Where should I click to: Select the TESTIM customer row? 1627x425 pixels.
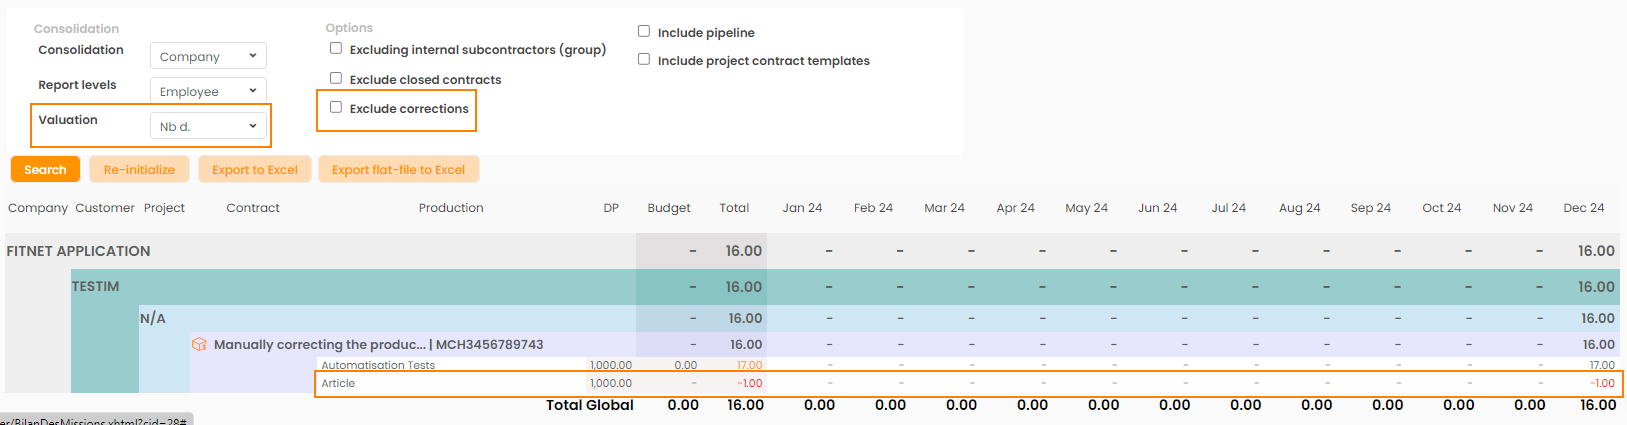click(x=95, y=286)
